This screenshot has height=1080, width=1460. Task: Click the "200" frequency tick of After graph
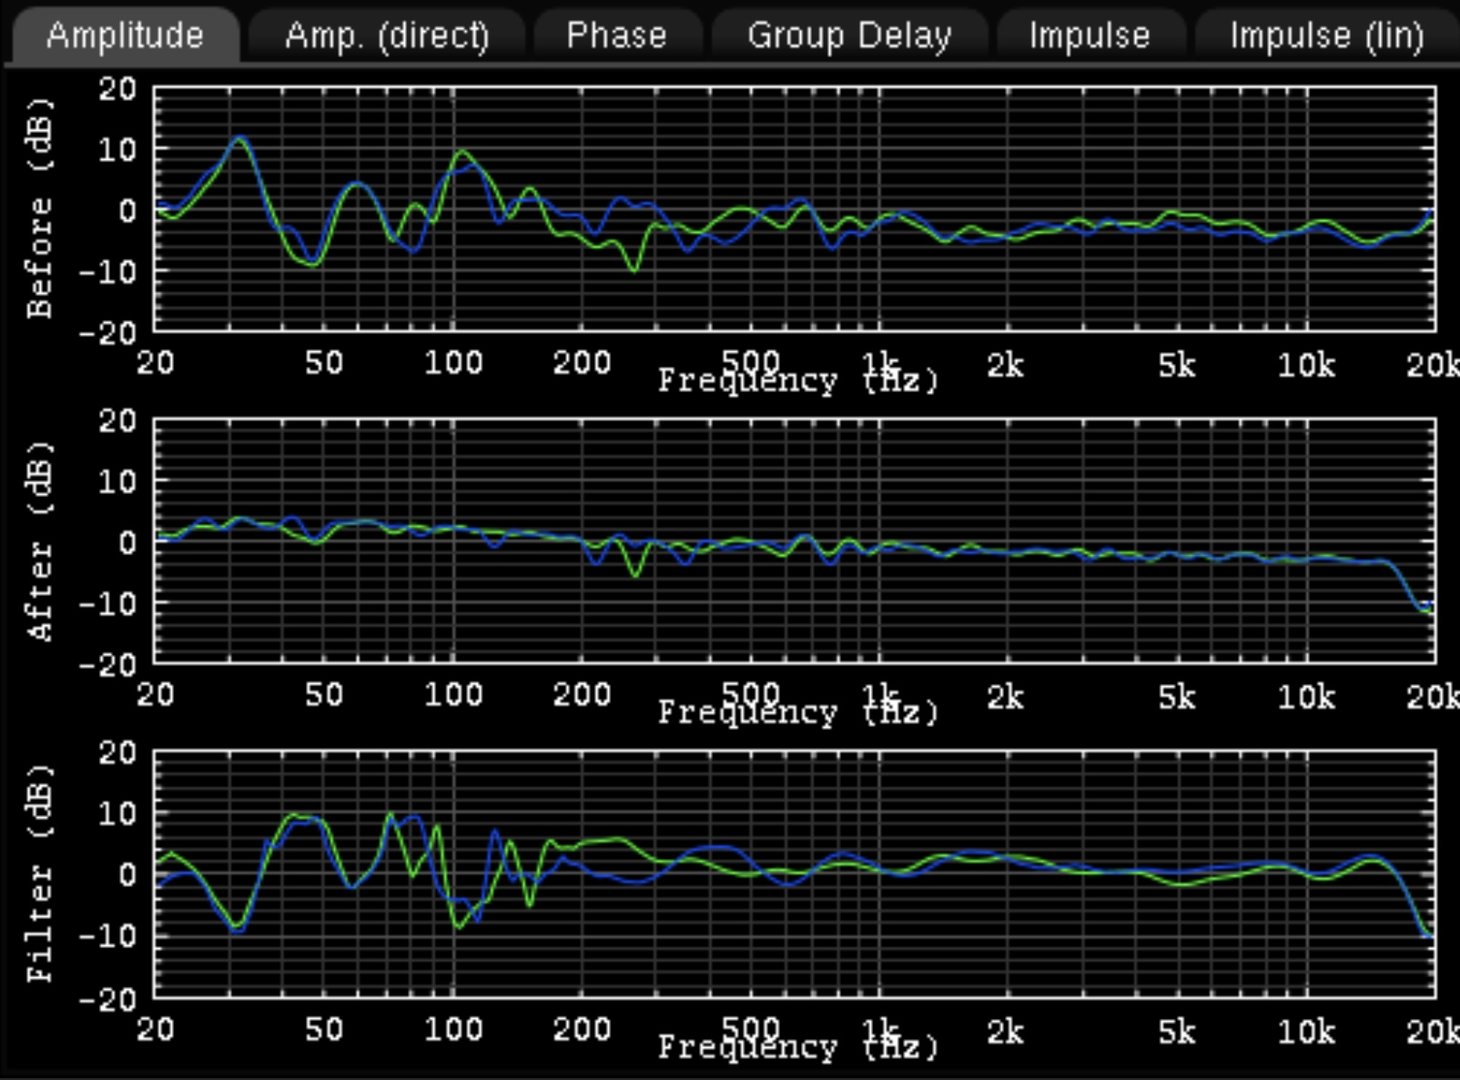[582, 694]
